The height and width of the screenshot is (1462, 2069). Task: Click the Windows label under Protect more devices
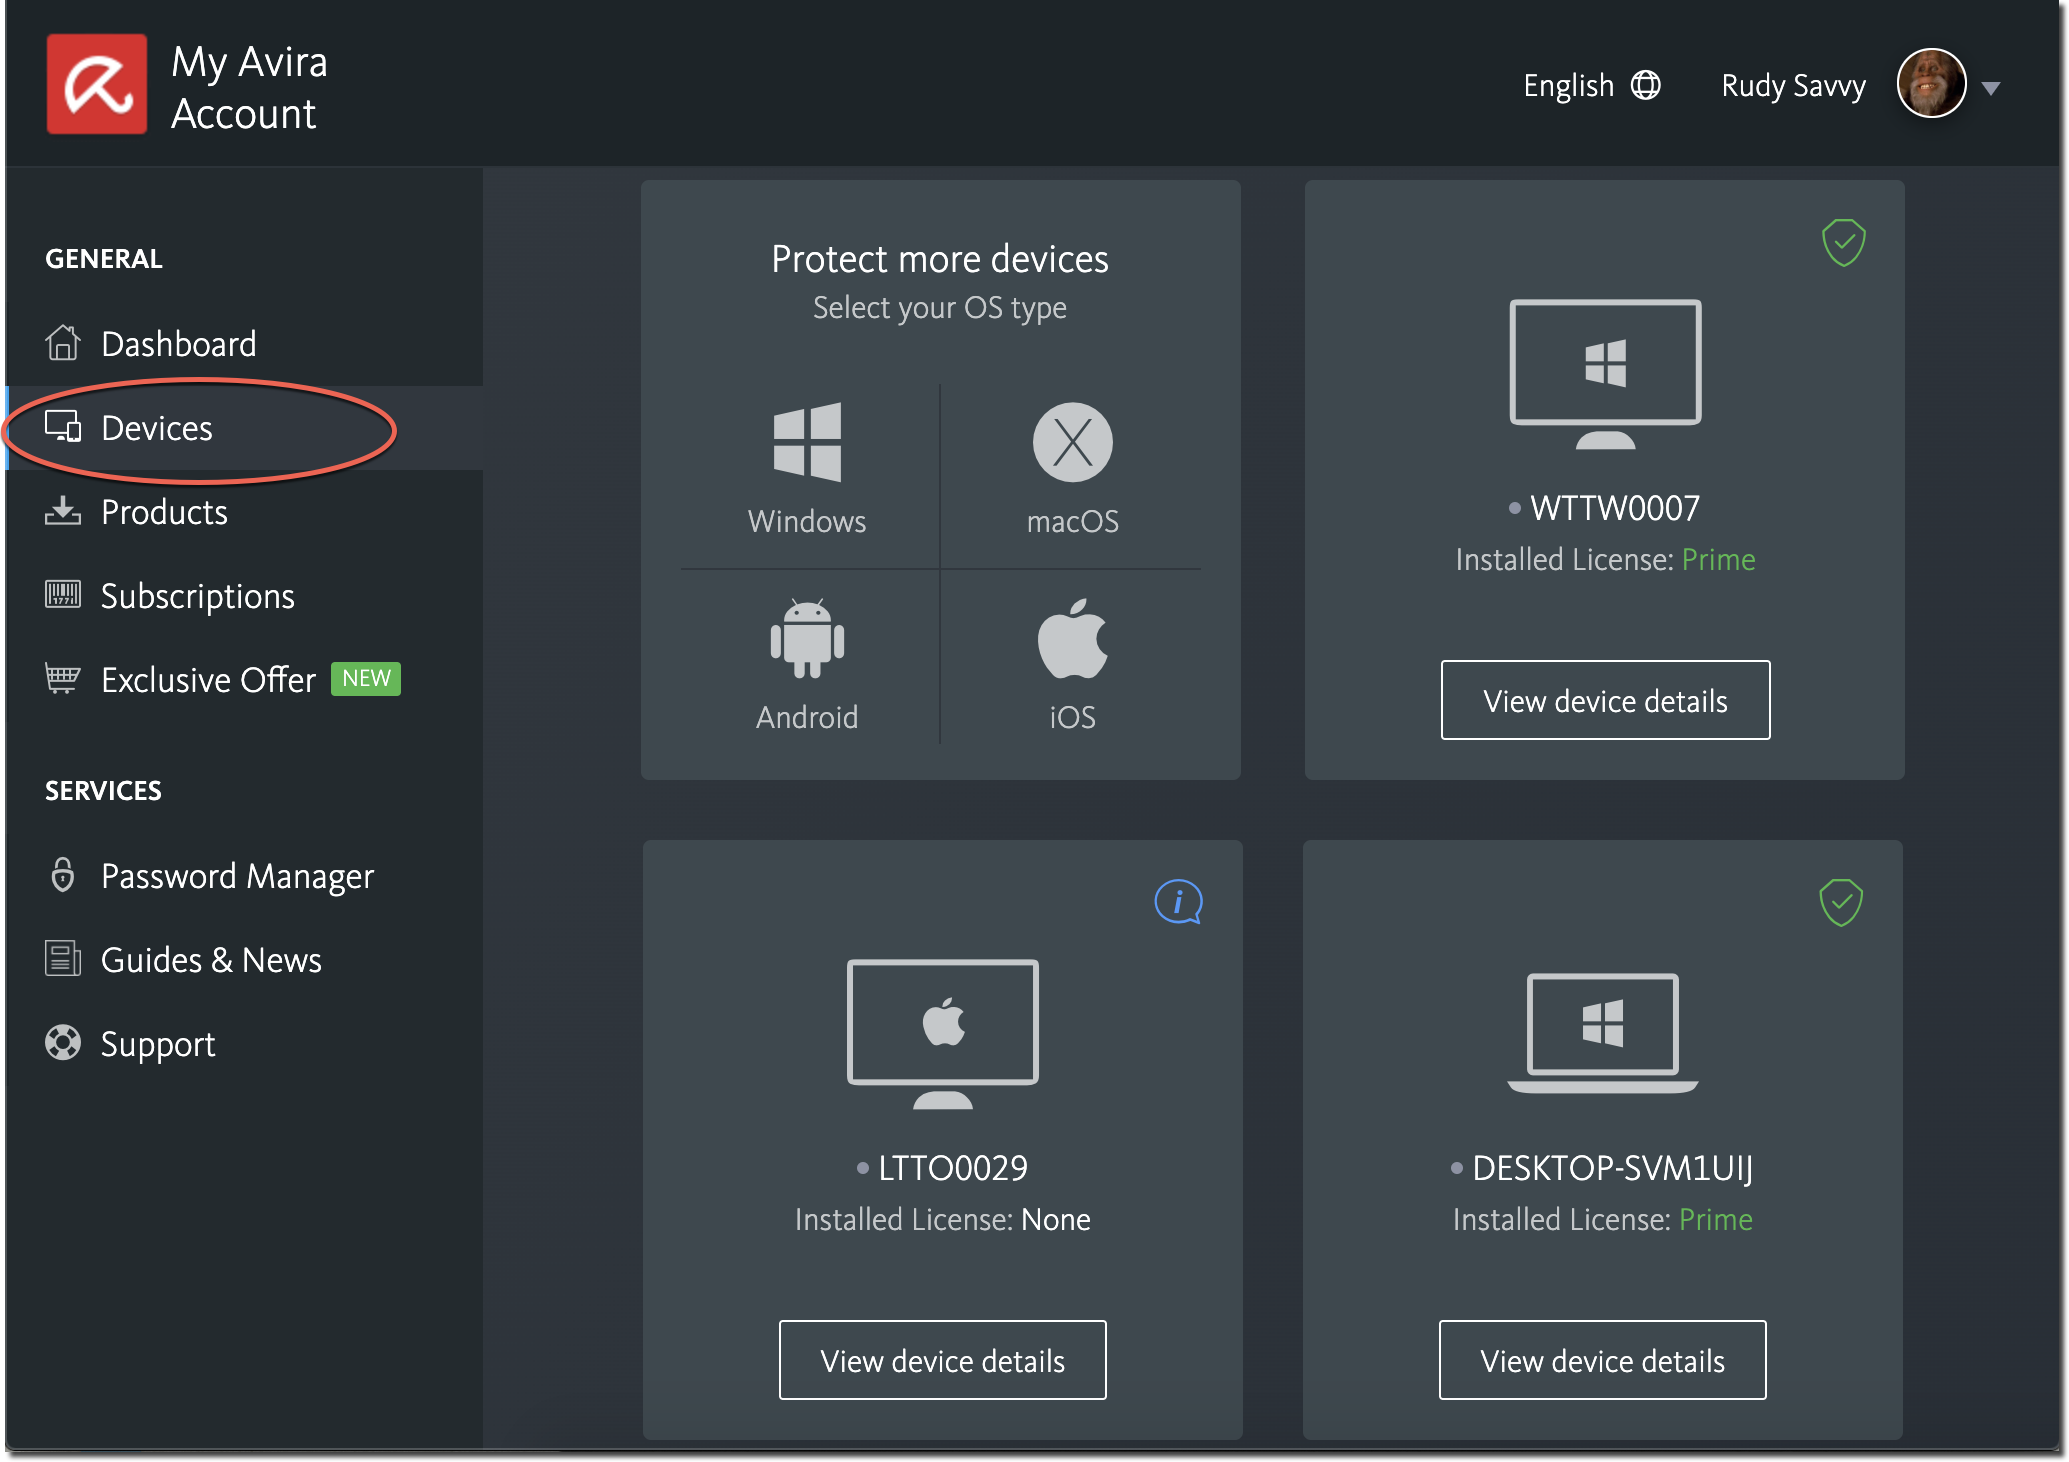[x=807, y=520]
